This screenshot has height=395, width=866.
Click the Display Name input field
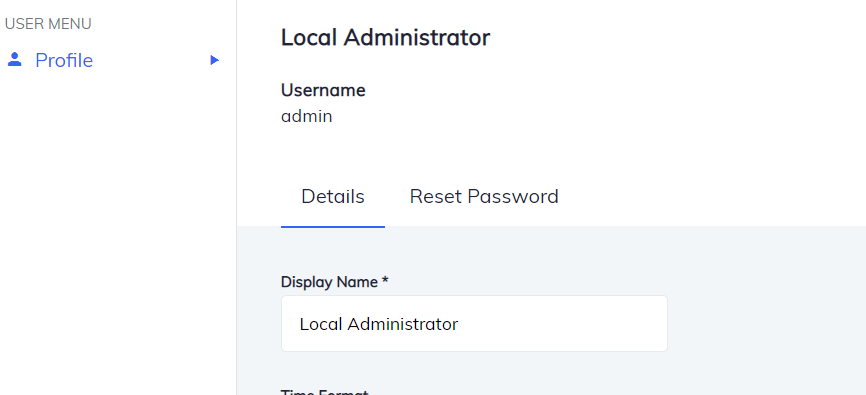(474, 324)
